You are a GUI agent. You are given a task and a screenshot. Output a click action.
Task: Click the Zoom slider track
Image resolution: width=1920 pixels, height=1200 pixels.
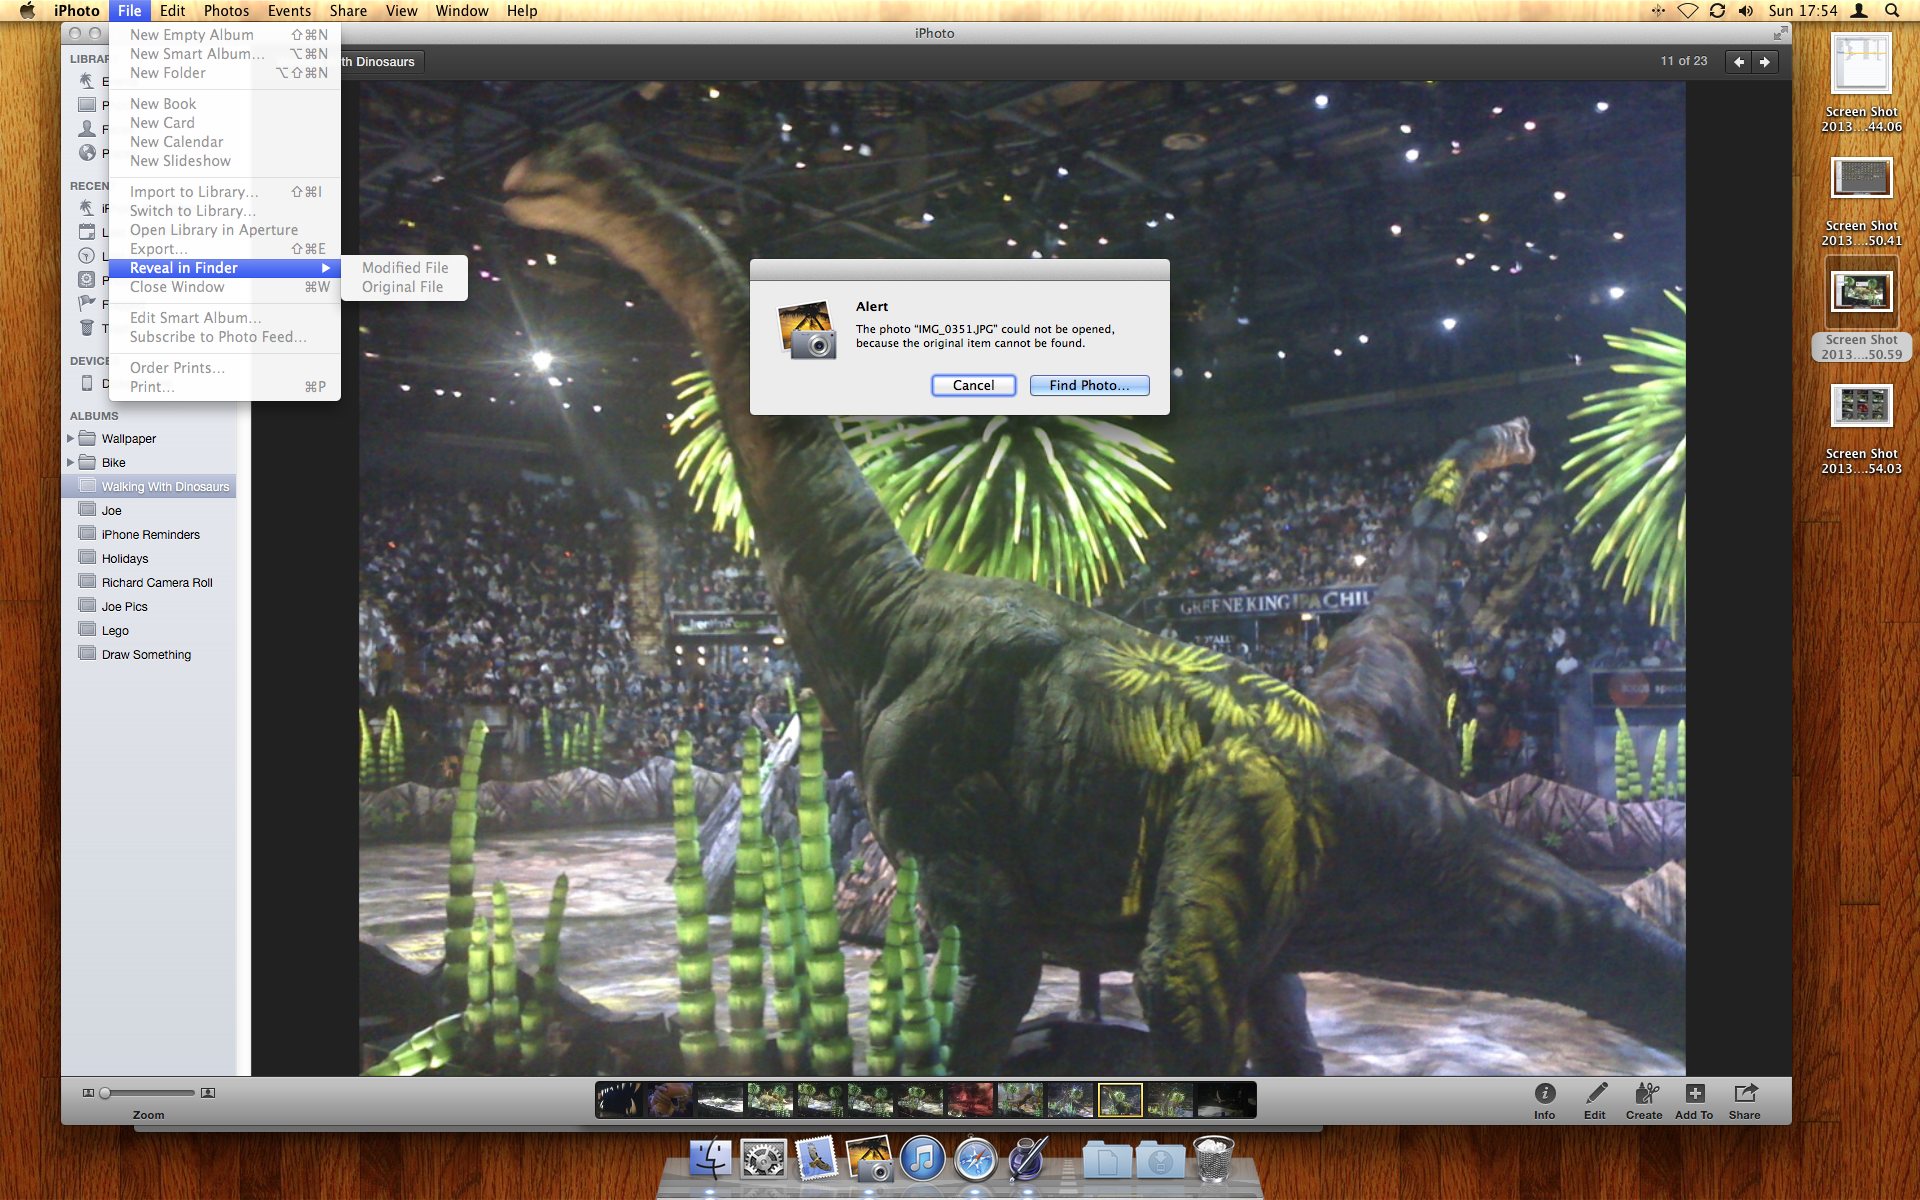pyautogui.click(x=148, y=1093)
